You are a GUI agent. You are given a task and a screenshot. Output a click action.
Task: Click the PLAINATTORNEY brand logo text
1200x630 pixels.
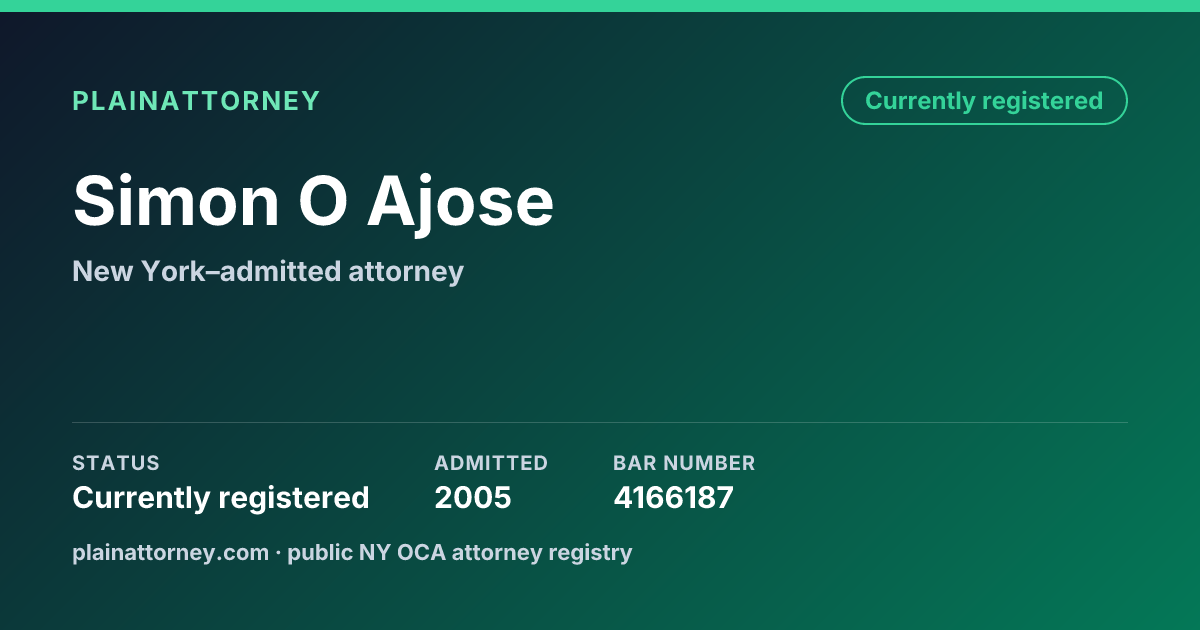(x=196, y=101)
